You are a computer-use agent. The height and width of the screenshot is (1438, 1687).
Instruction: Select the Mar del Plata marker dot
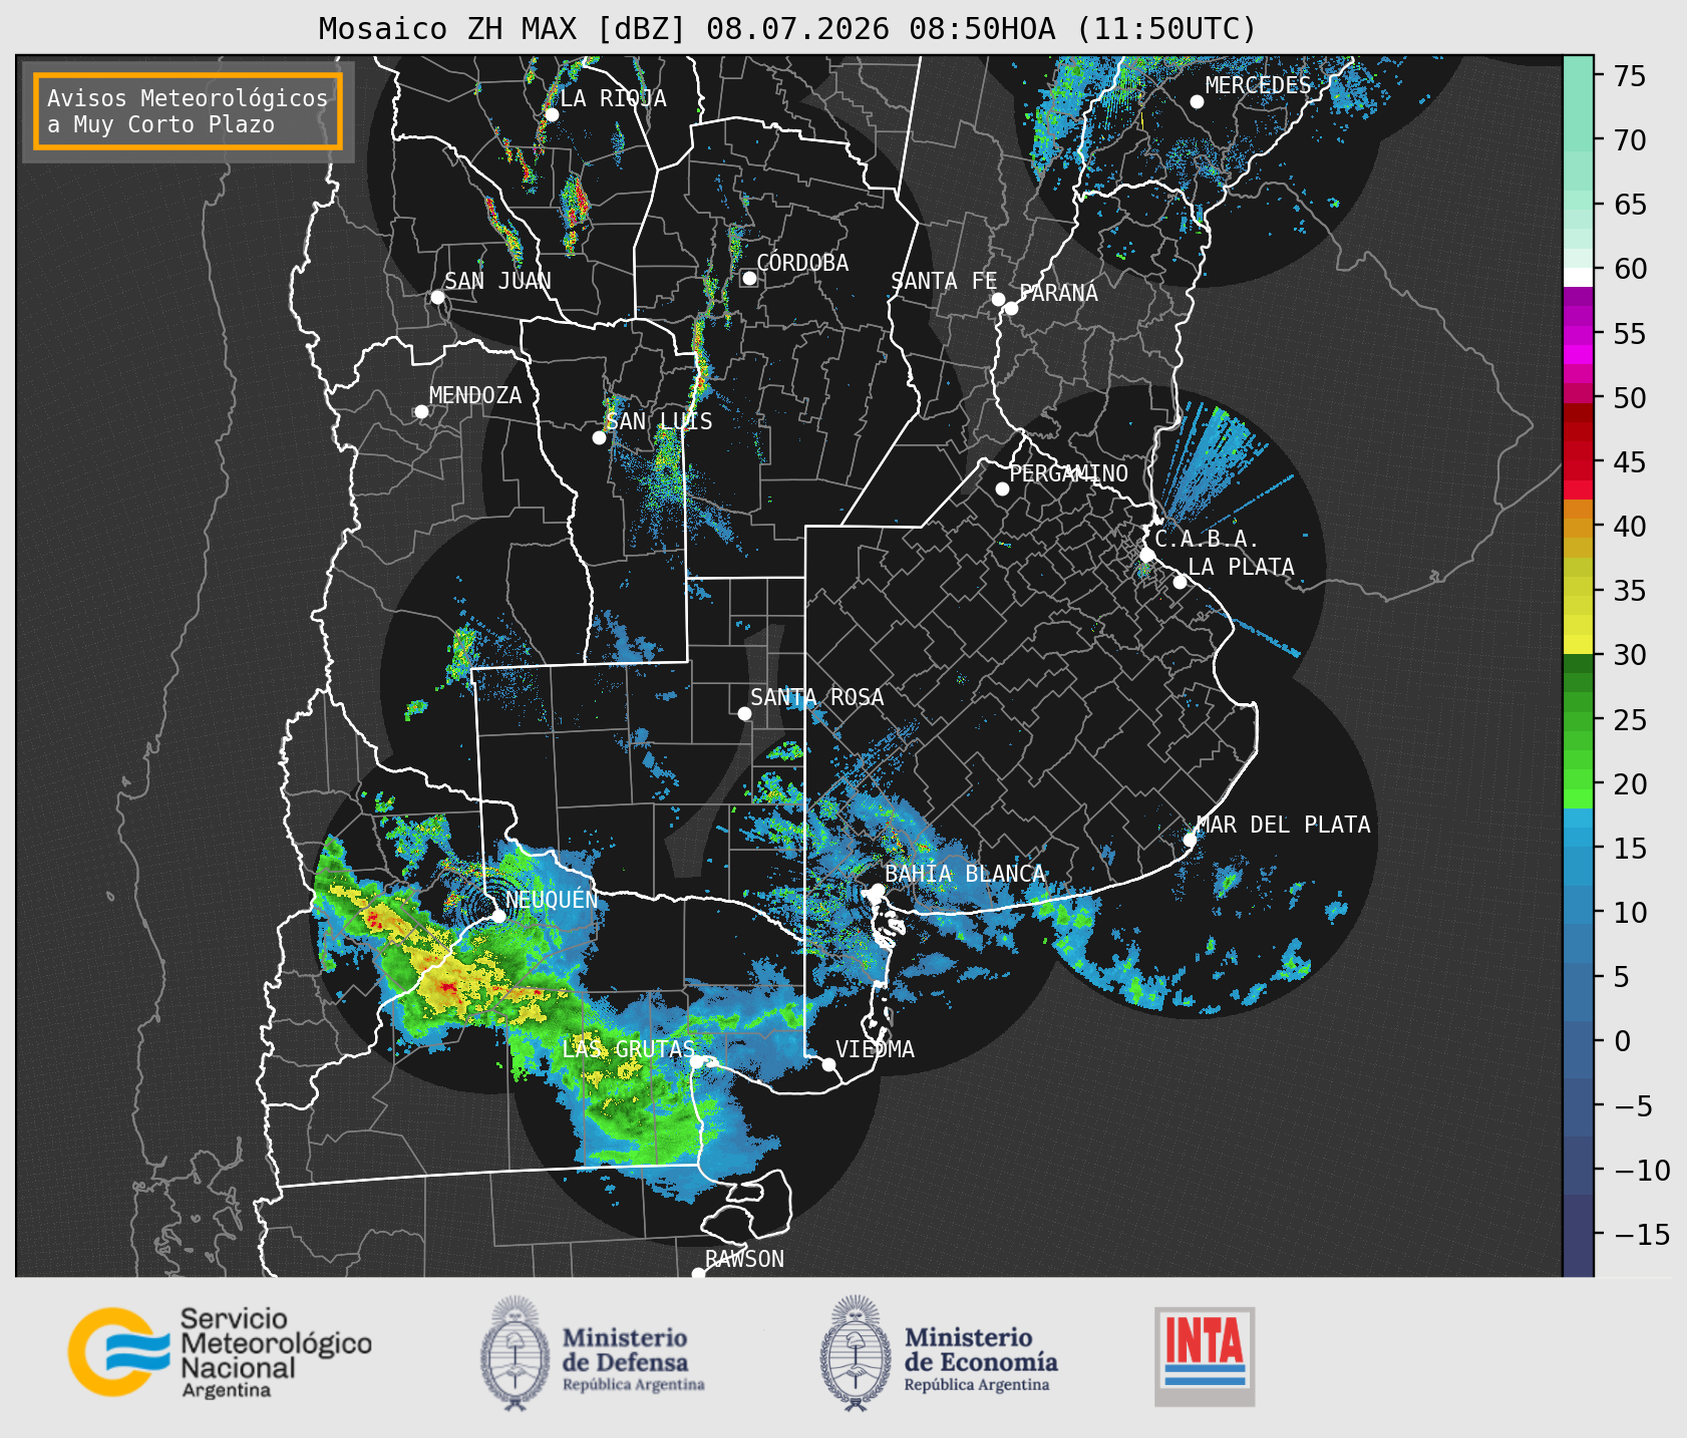point(1190,839)
